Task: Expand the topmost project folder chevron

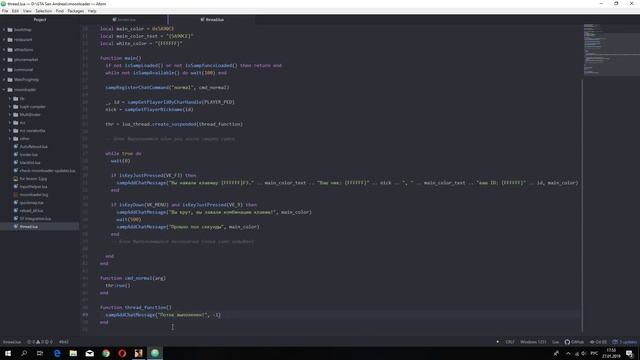Action: click(4, 30)
